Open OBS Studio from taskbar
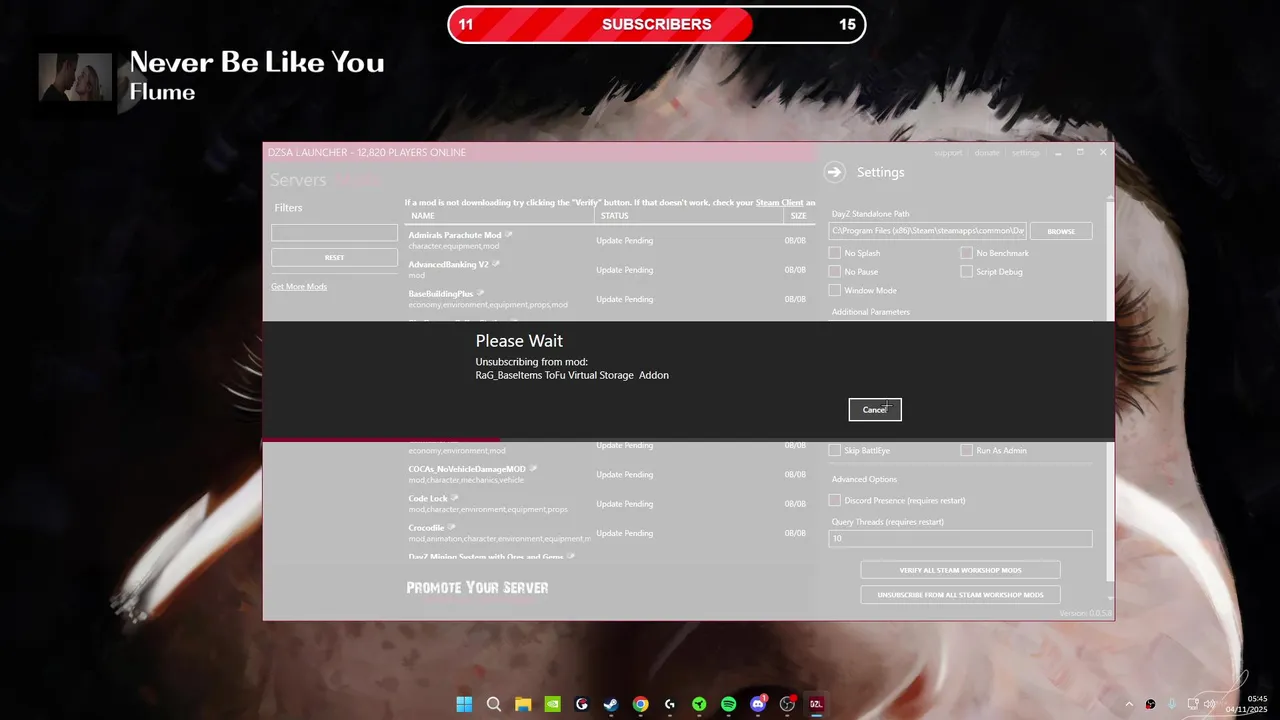1280x720 pixels. pos(787,704)
